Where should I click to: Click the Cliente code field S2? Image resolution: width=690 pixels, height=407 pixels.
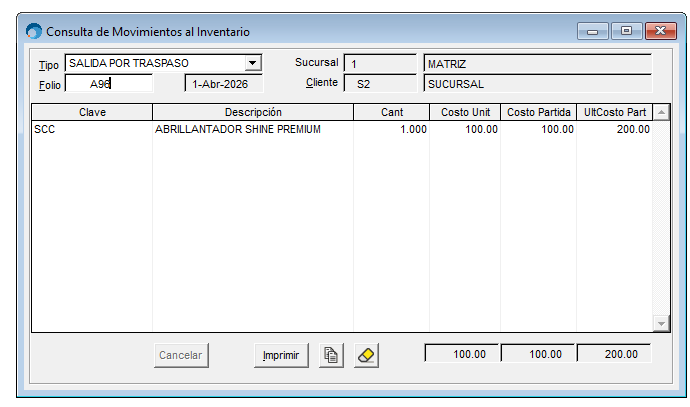coord(380,84)
